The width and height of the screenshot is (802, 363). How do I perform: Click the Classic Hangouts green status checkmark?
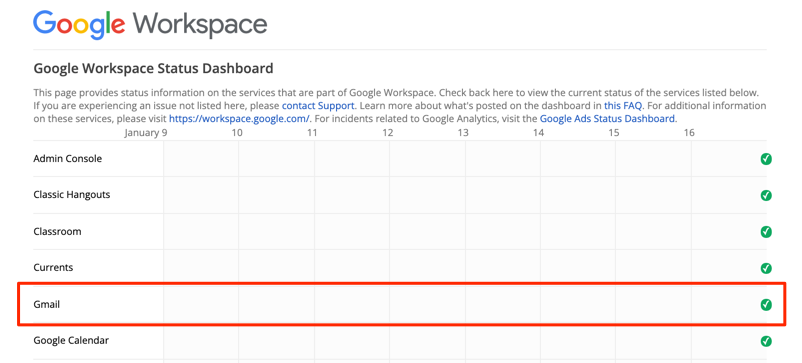click(766, 195)
